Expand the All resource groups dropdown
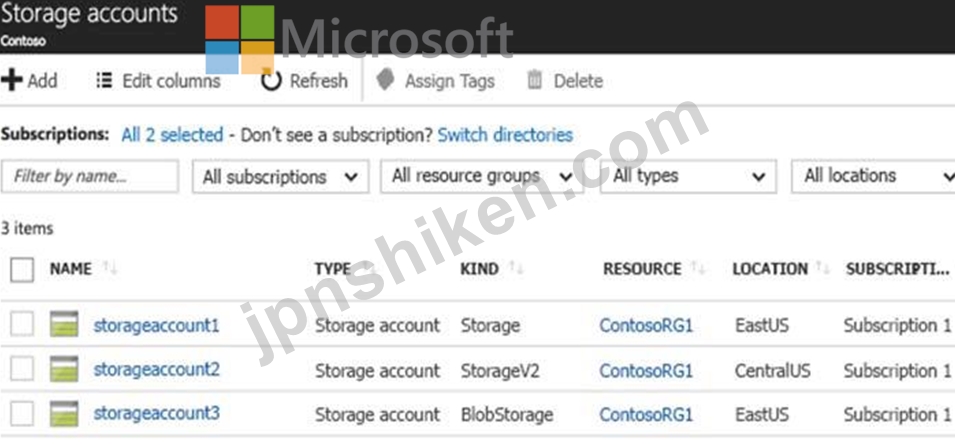The width and height of the screenshot is (955, 445). (x=482, y=177)
